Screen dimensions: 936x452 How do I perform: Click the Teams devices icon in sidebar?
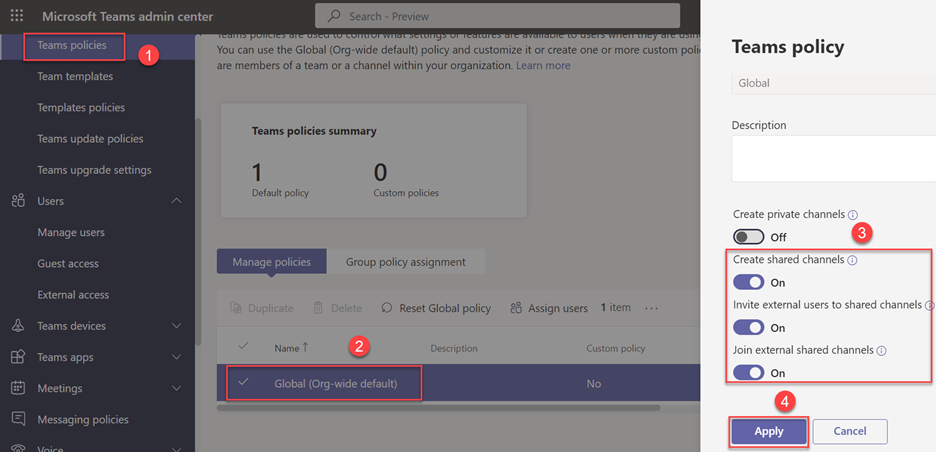pyautogui.click(x=18, y=326)
